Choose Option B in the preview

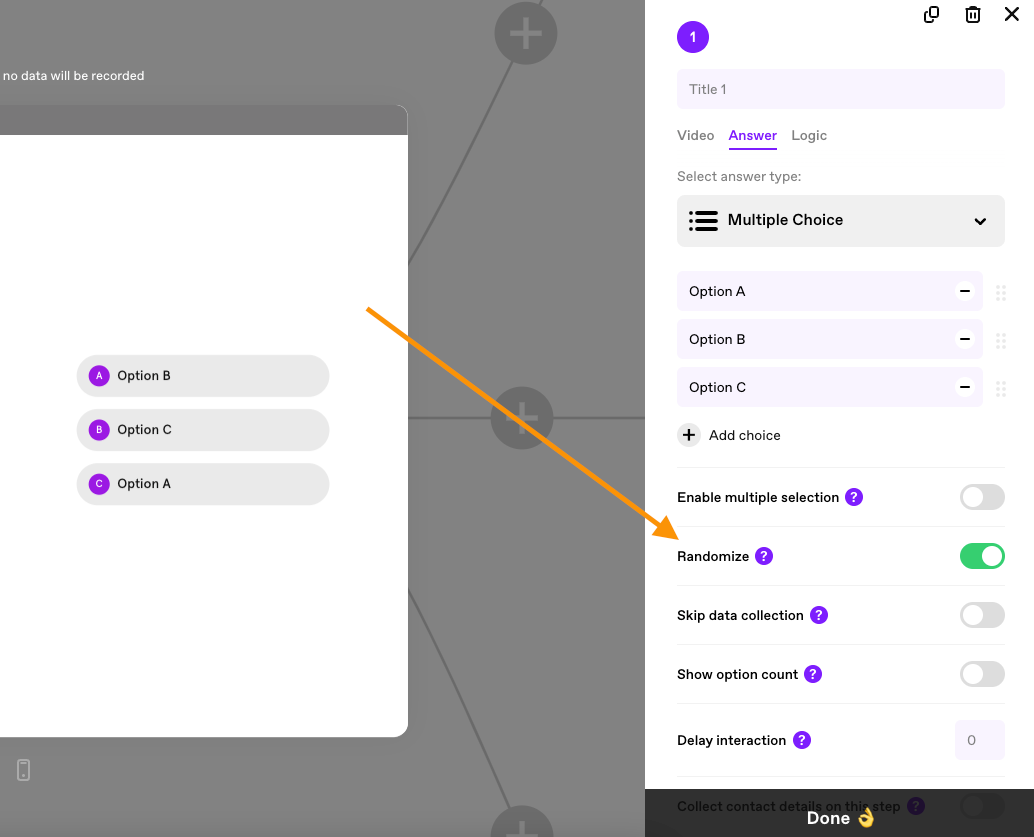[x=202, y=376]
